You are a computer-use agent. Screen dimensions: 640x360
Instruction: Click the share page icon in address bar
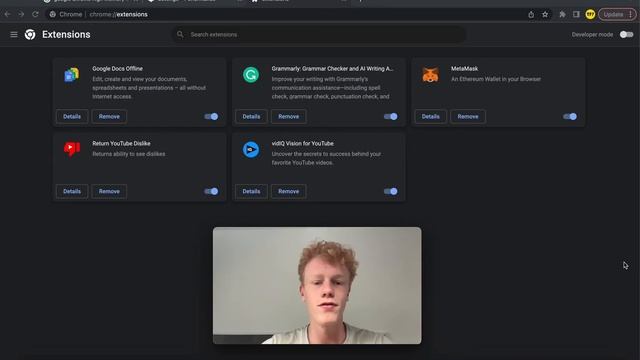coord(531,15)
